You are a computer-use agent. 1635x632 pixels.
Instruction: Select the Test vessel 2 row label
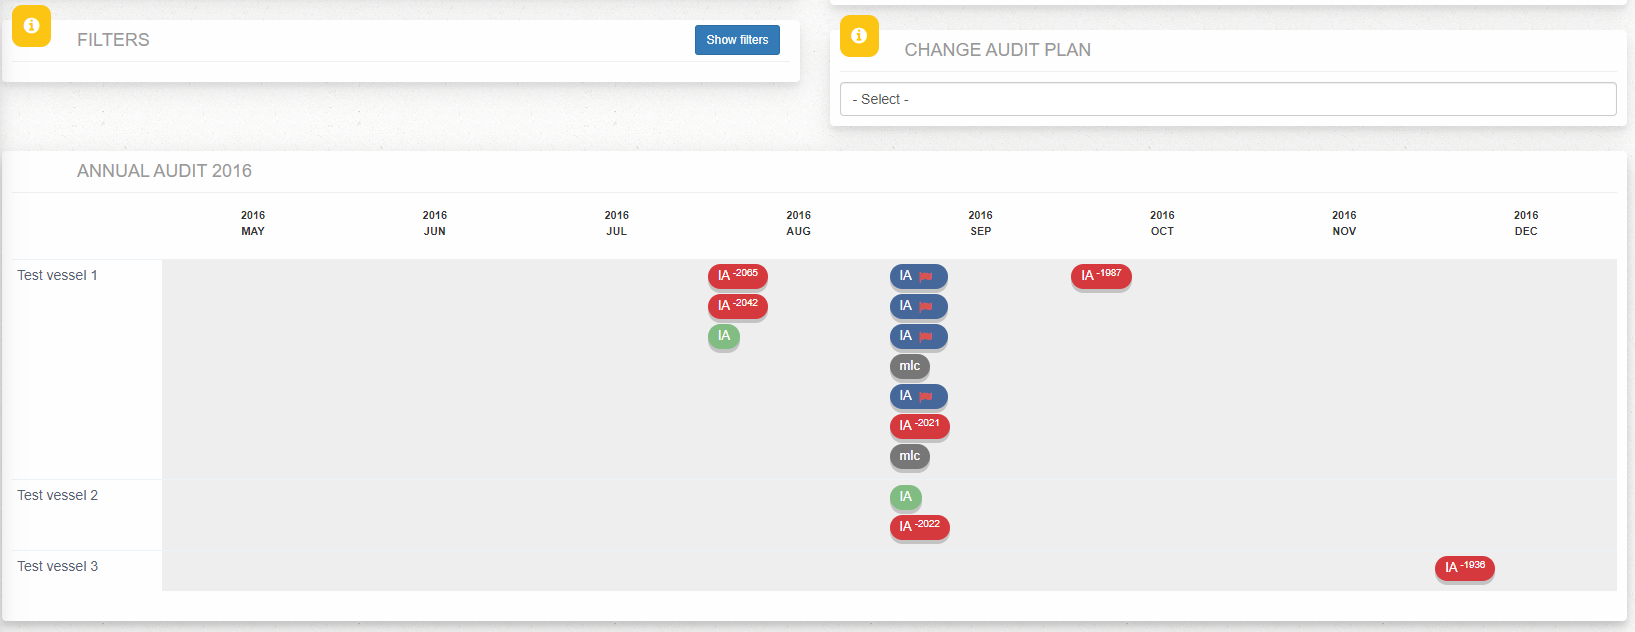pyautogui.click(x=57, y=495)
